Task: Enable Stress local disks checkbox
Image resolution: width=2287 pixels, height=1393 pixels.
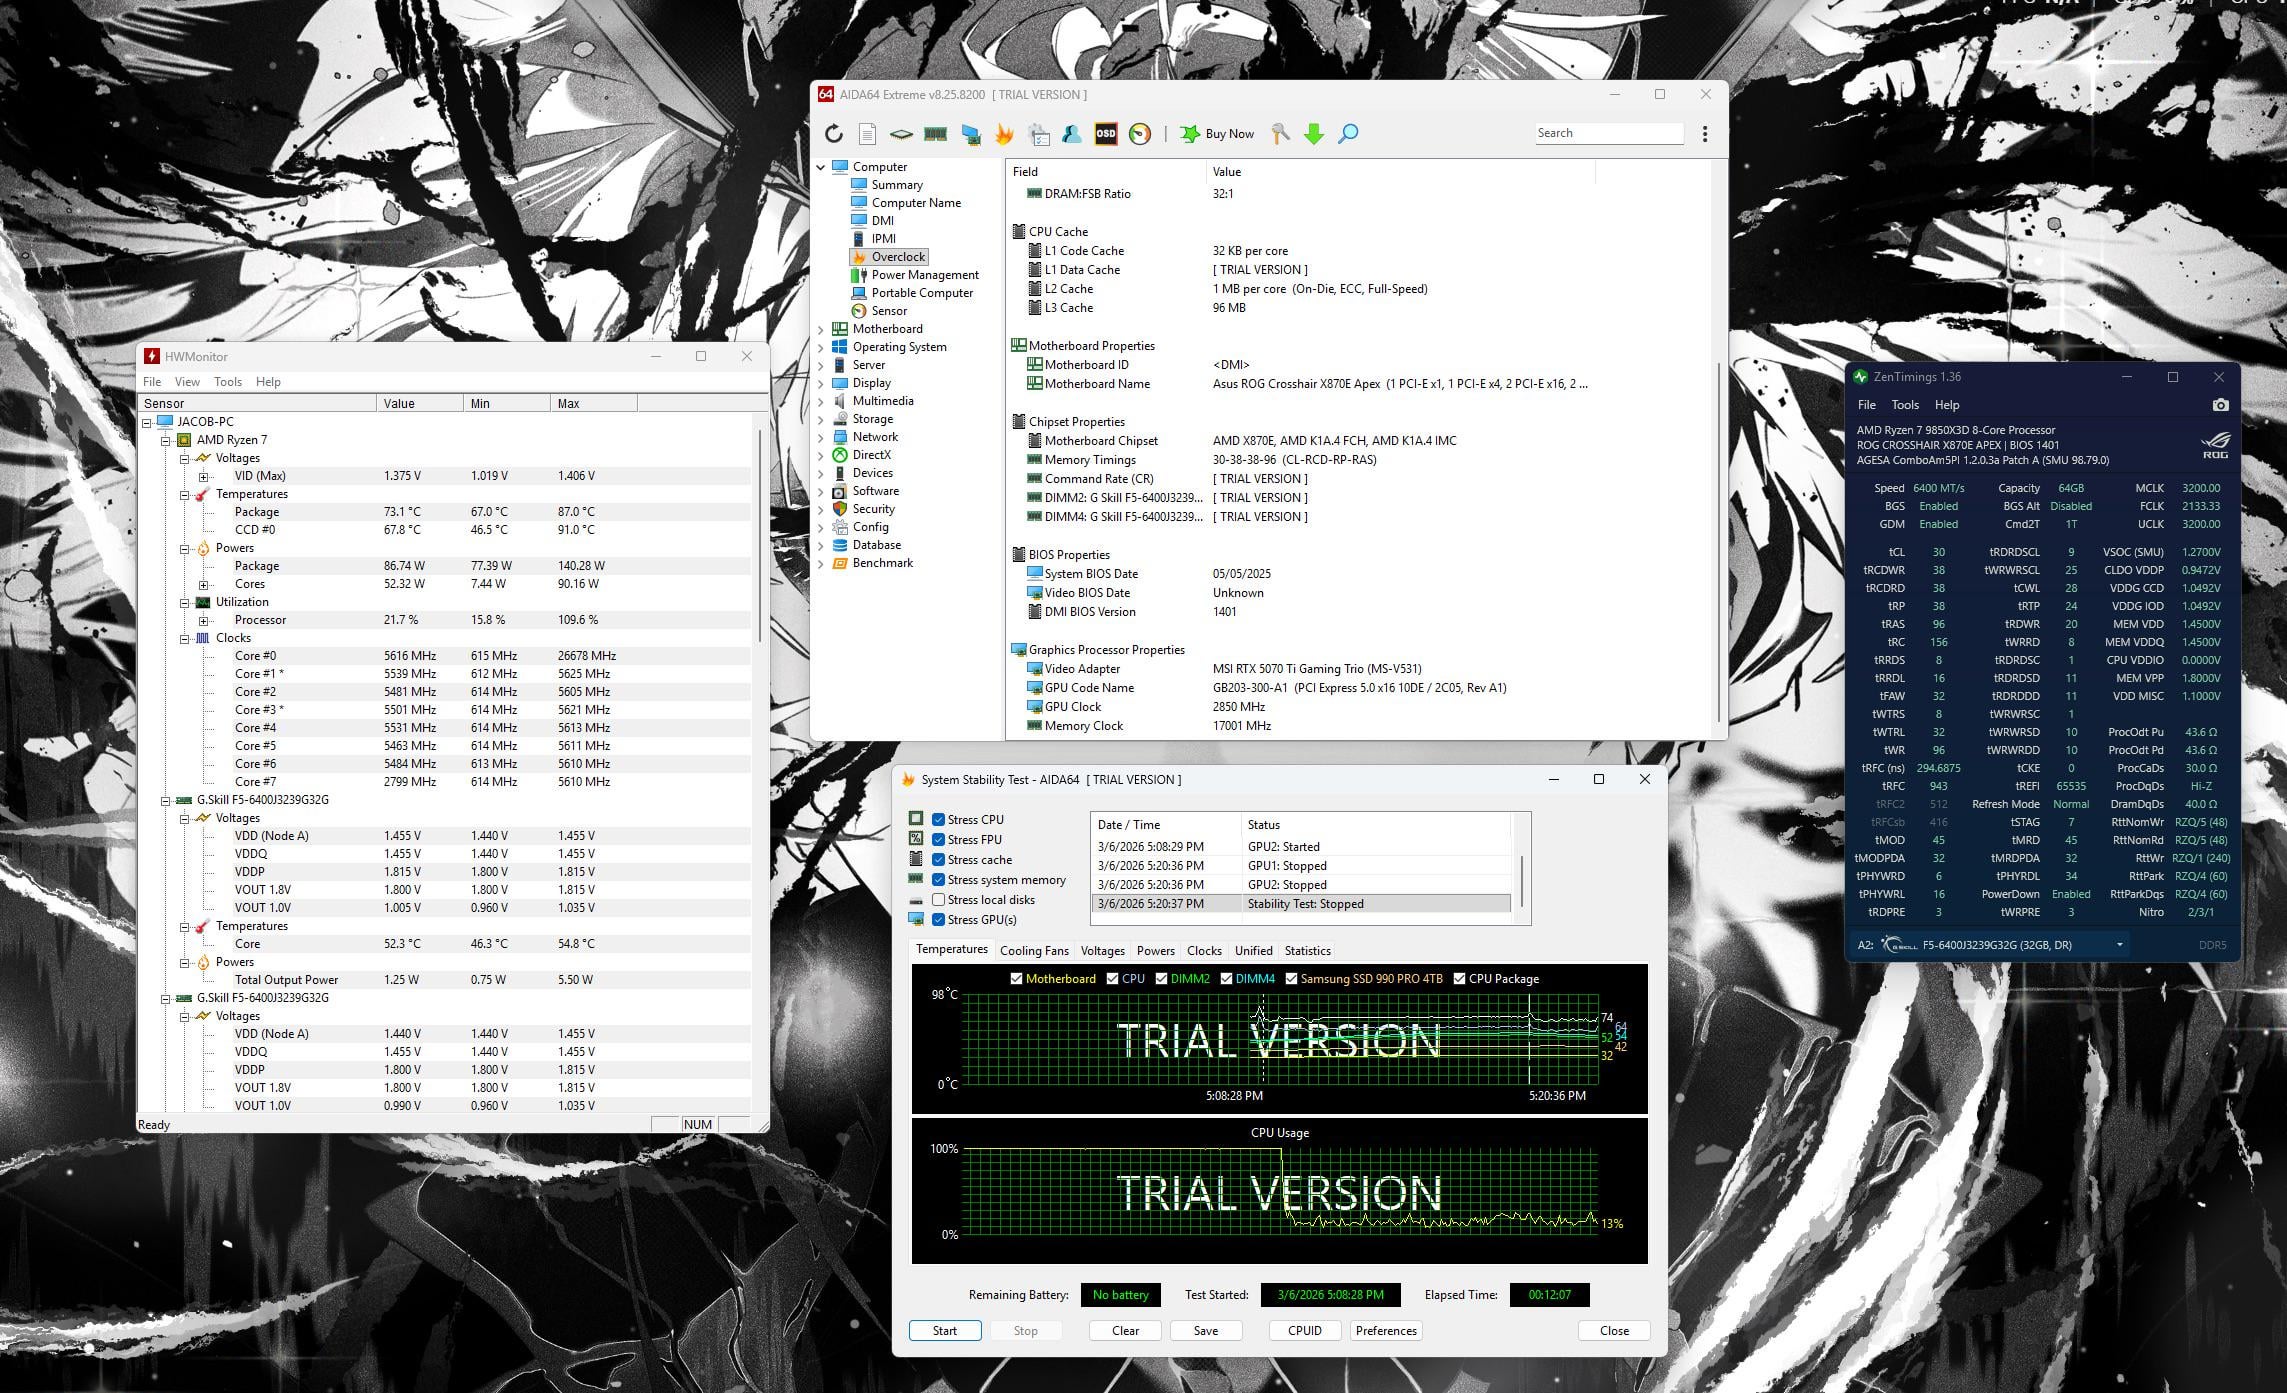Action: click(938, 900)
